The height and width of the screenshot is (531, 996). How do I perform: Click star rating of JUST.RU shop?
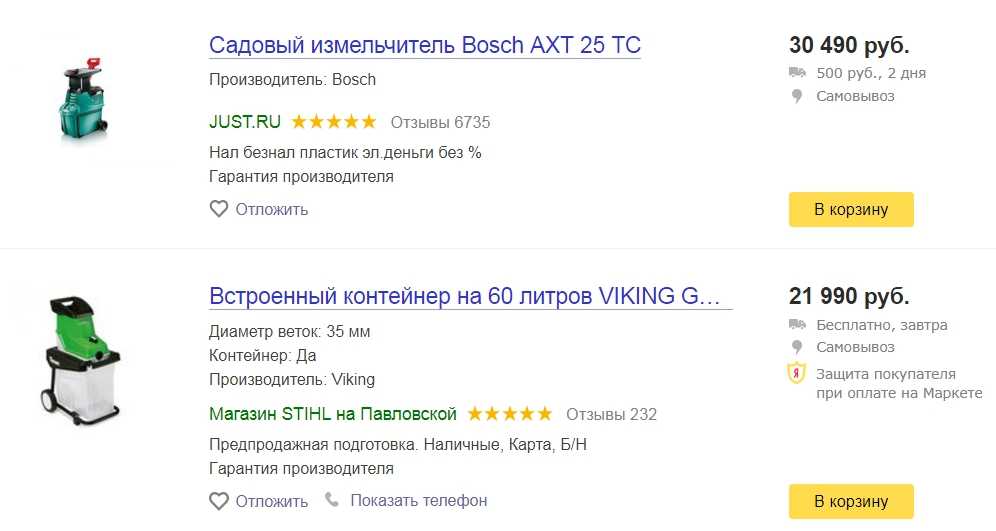[333, 121]
